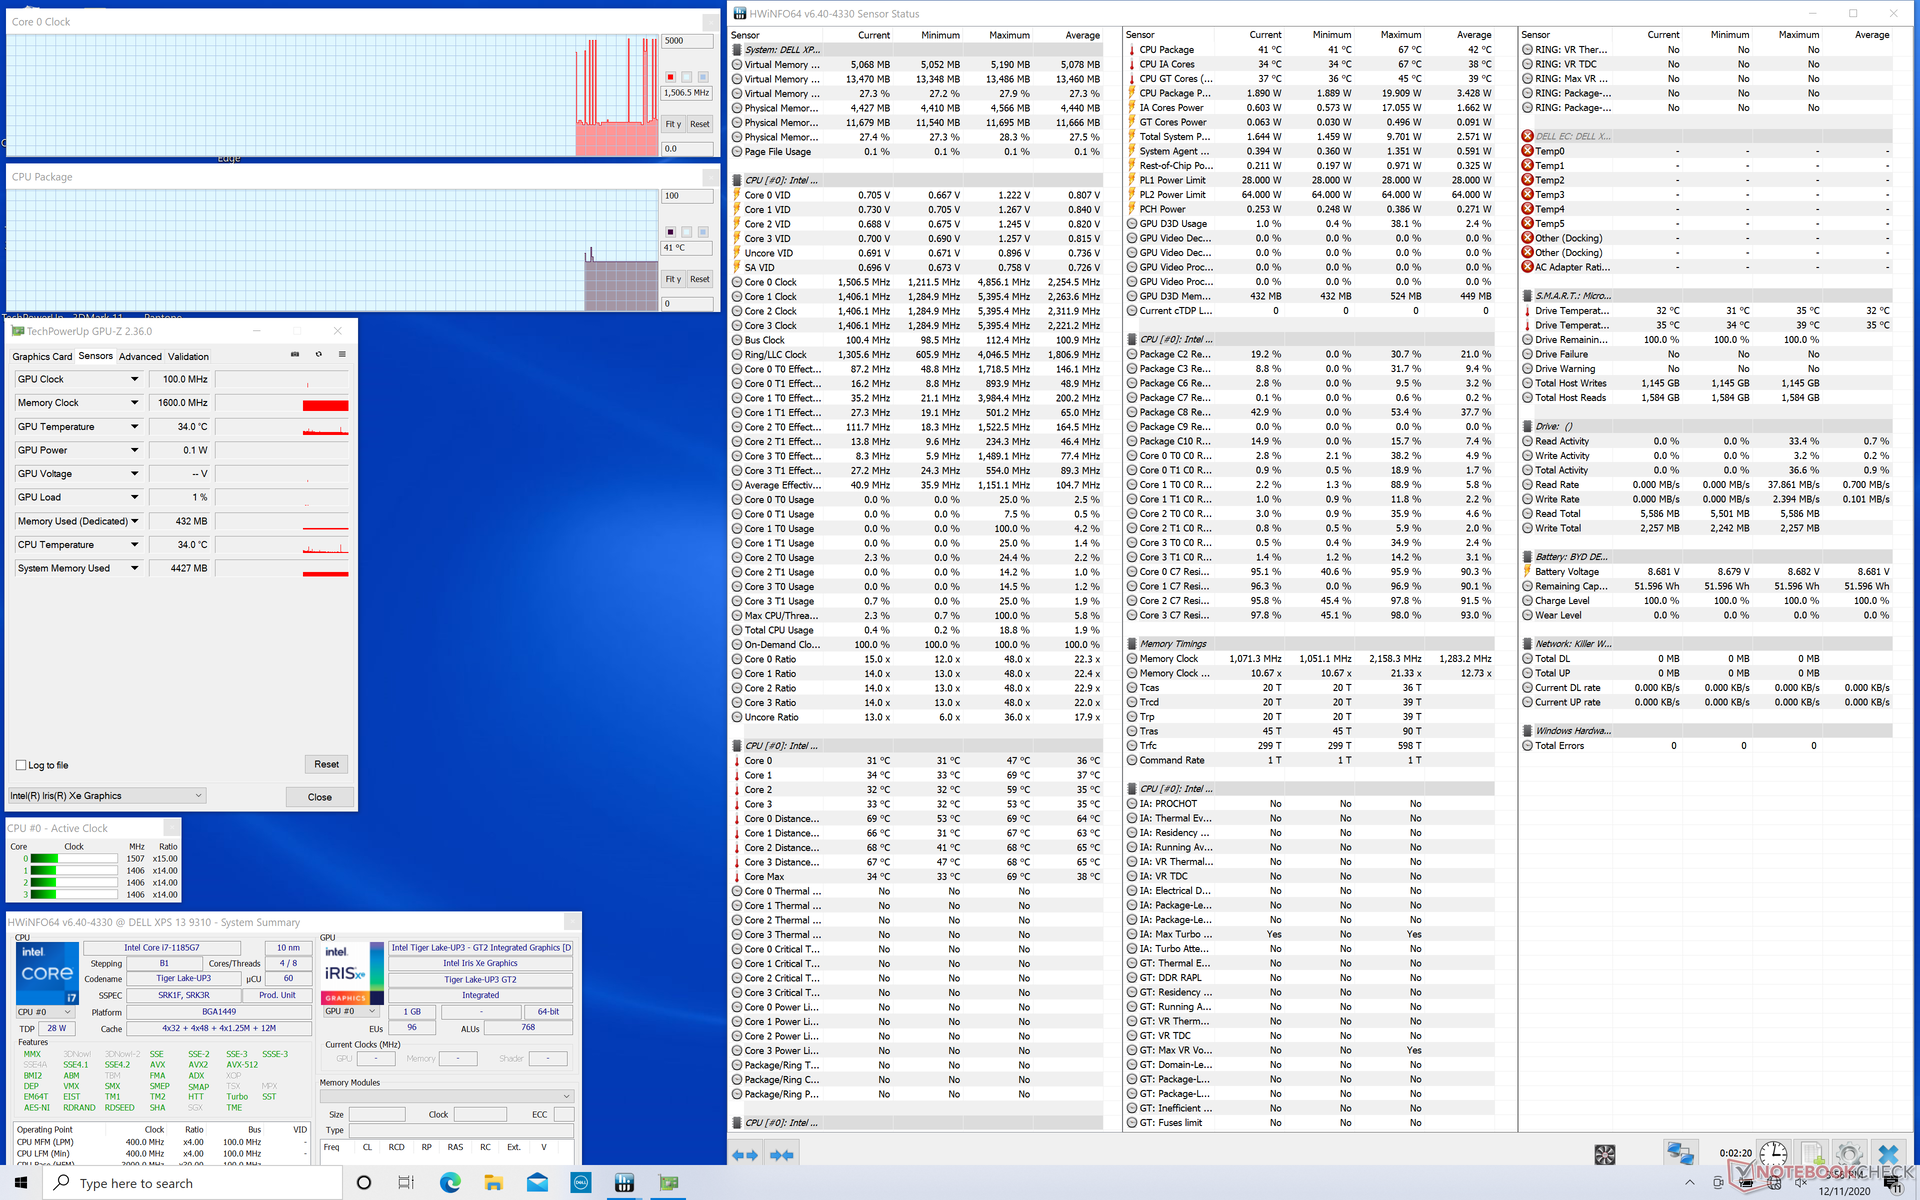Select Core 0 Clock sensor row

click(x=916, y=282)
